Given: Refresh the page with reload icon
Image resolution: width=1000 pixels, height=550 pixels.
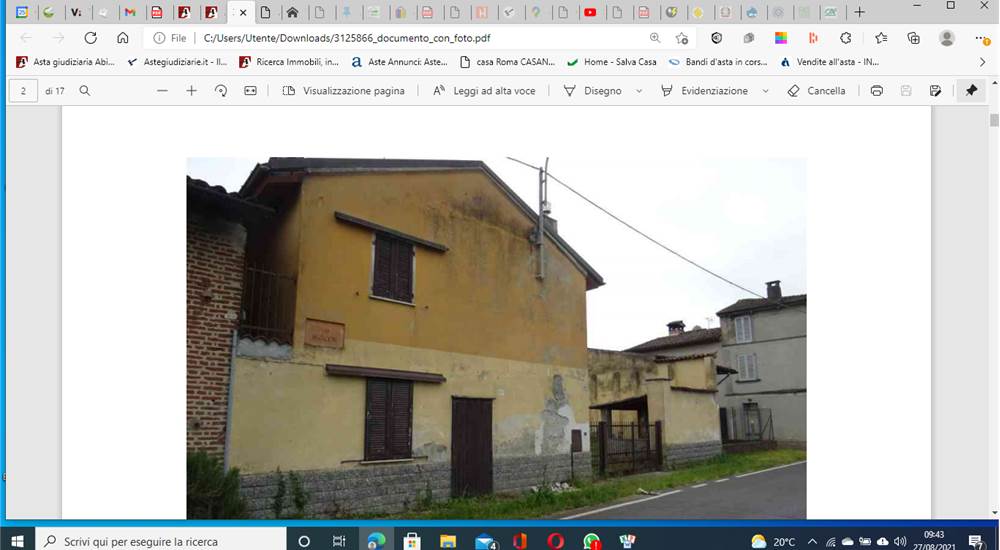Looking at the screenshot, I should (x=91, y=38).
